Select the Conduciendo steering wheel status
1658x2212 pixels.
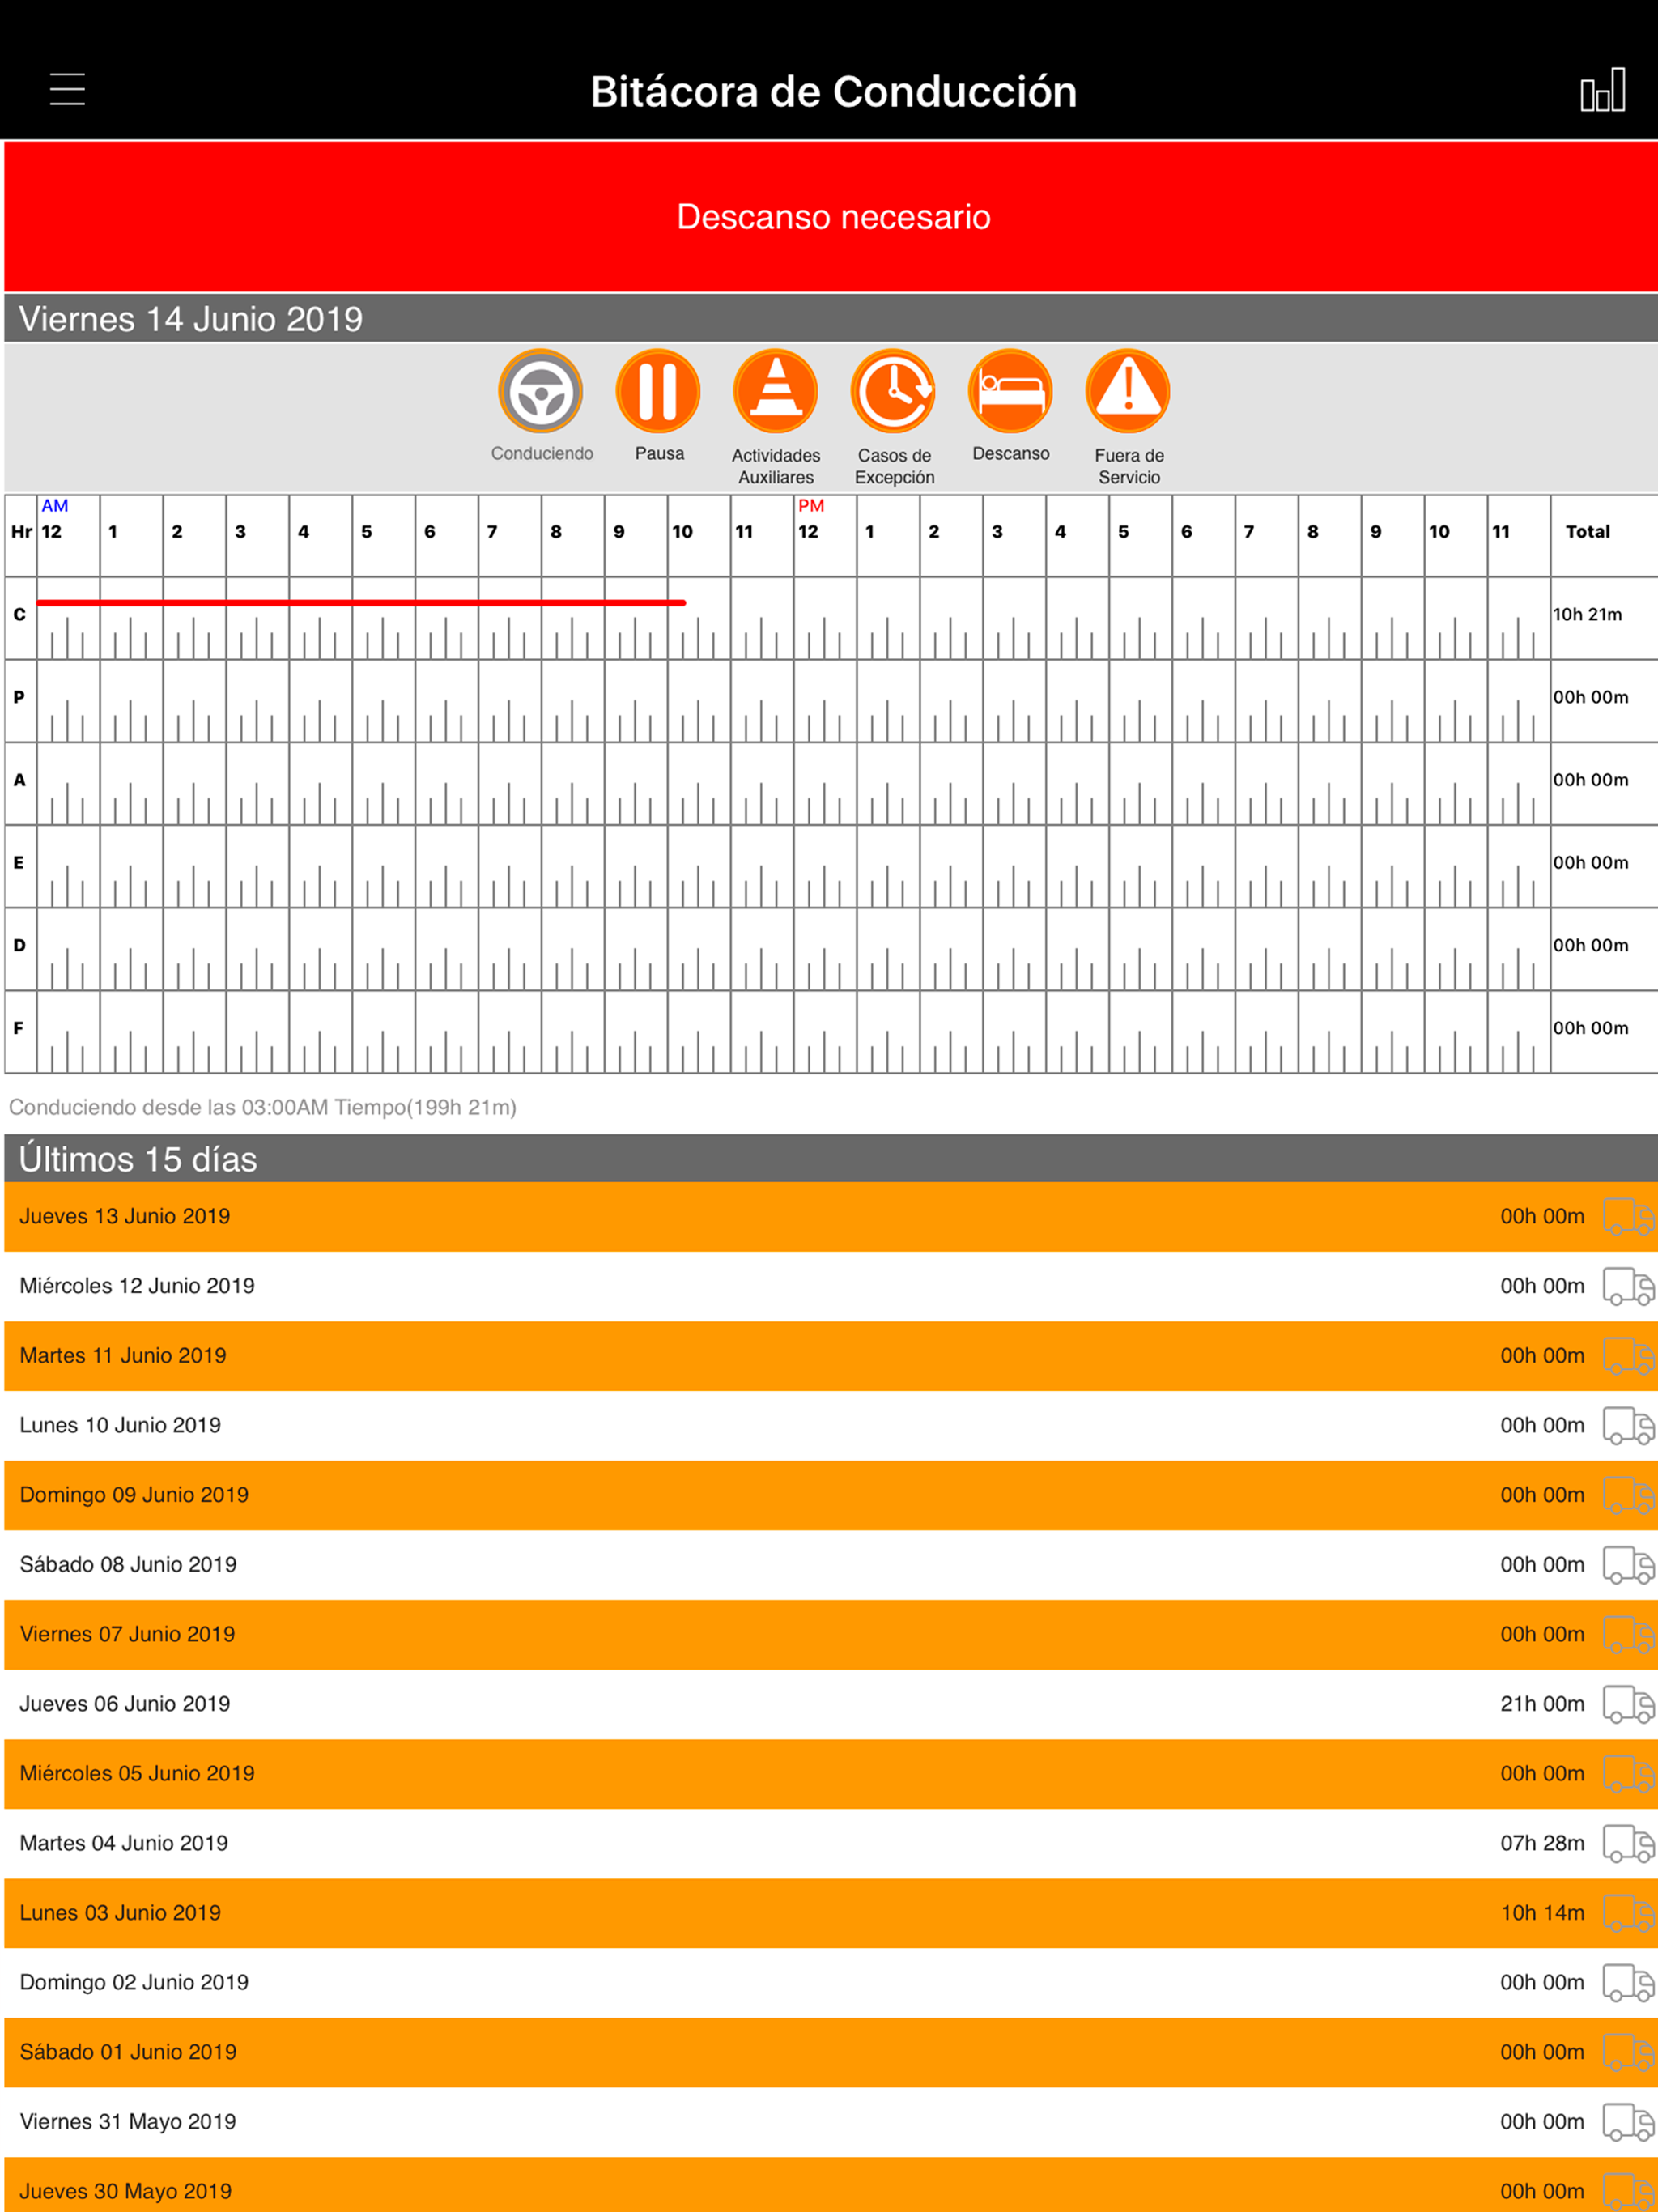coord(541,391)
